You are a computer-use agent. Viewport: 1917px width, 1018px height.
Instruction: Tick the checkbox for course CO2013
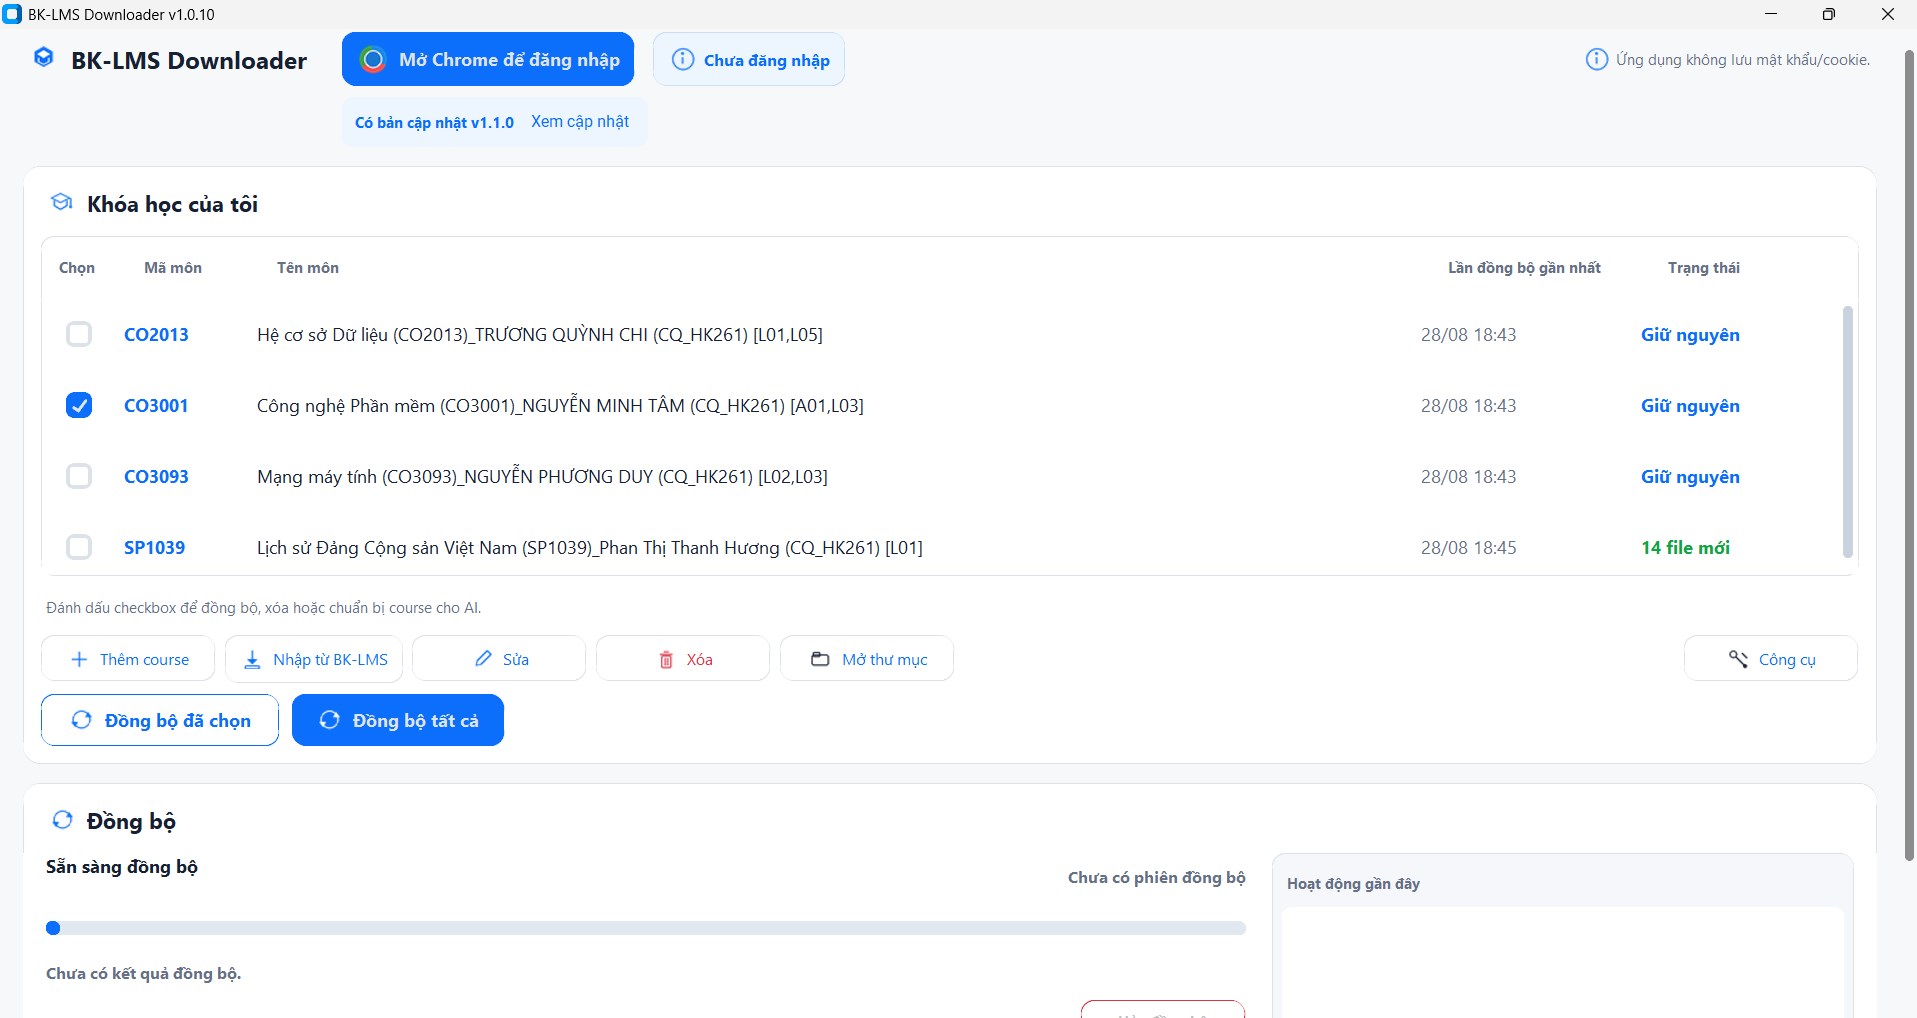point(79,334)
